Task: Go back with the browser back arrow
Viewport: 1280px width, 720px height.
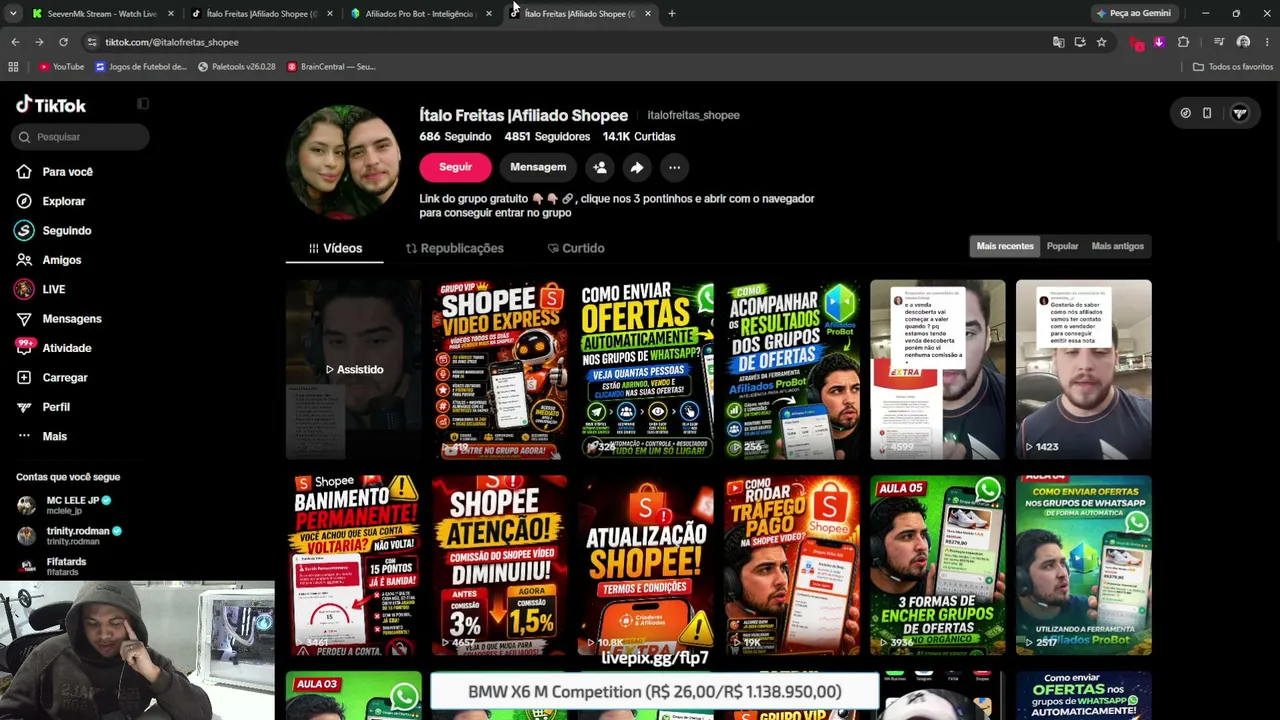Action: (x=15, y=42)
